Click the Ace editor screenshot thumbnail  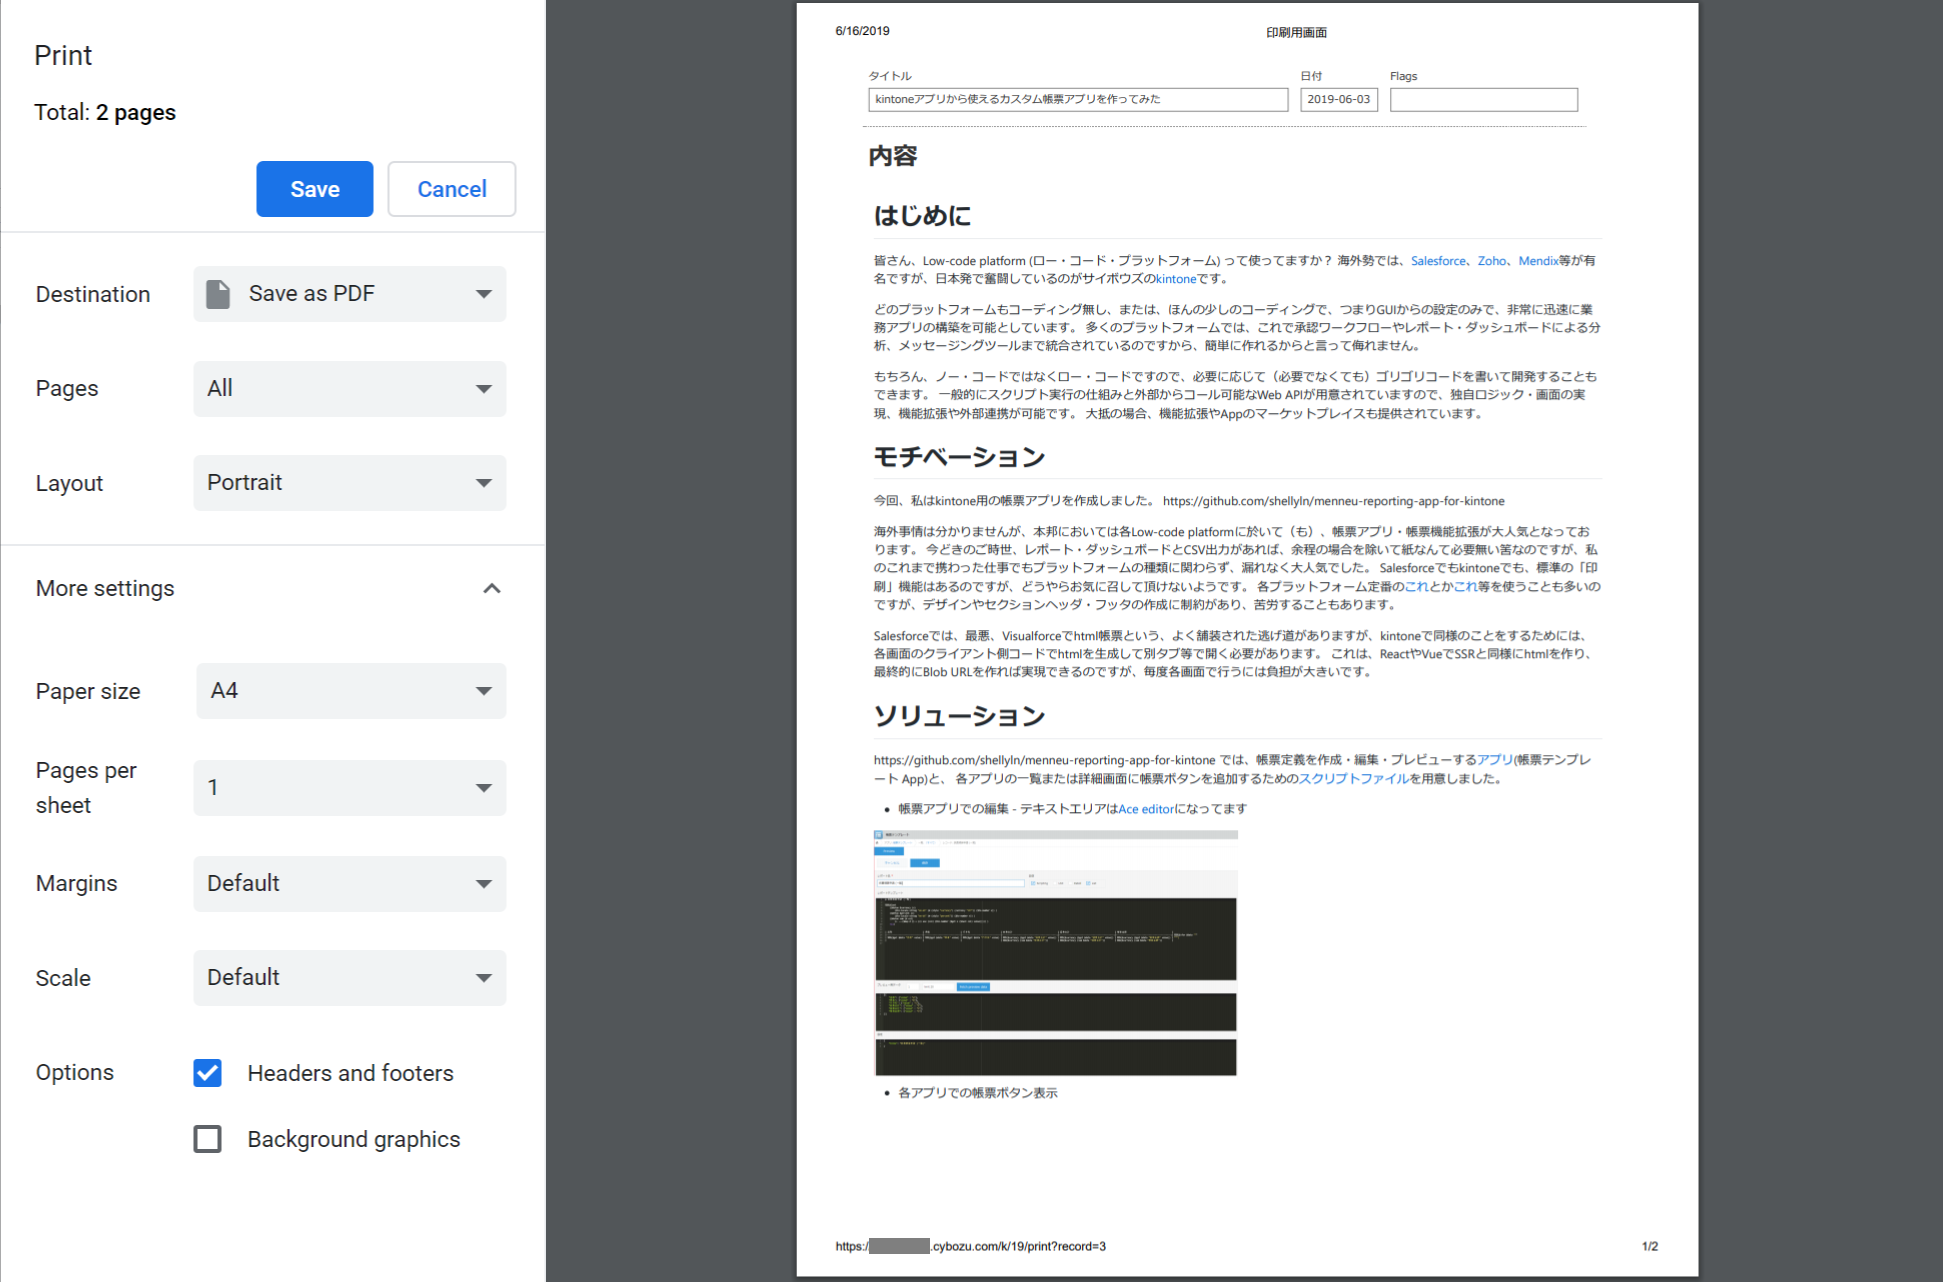coord(1055,953)
